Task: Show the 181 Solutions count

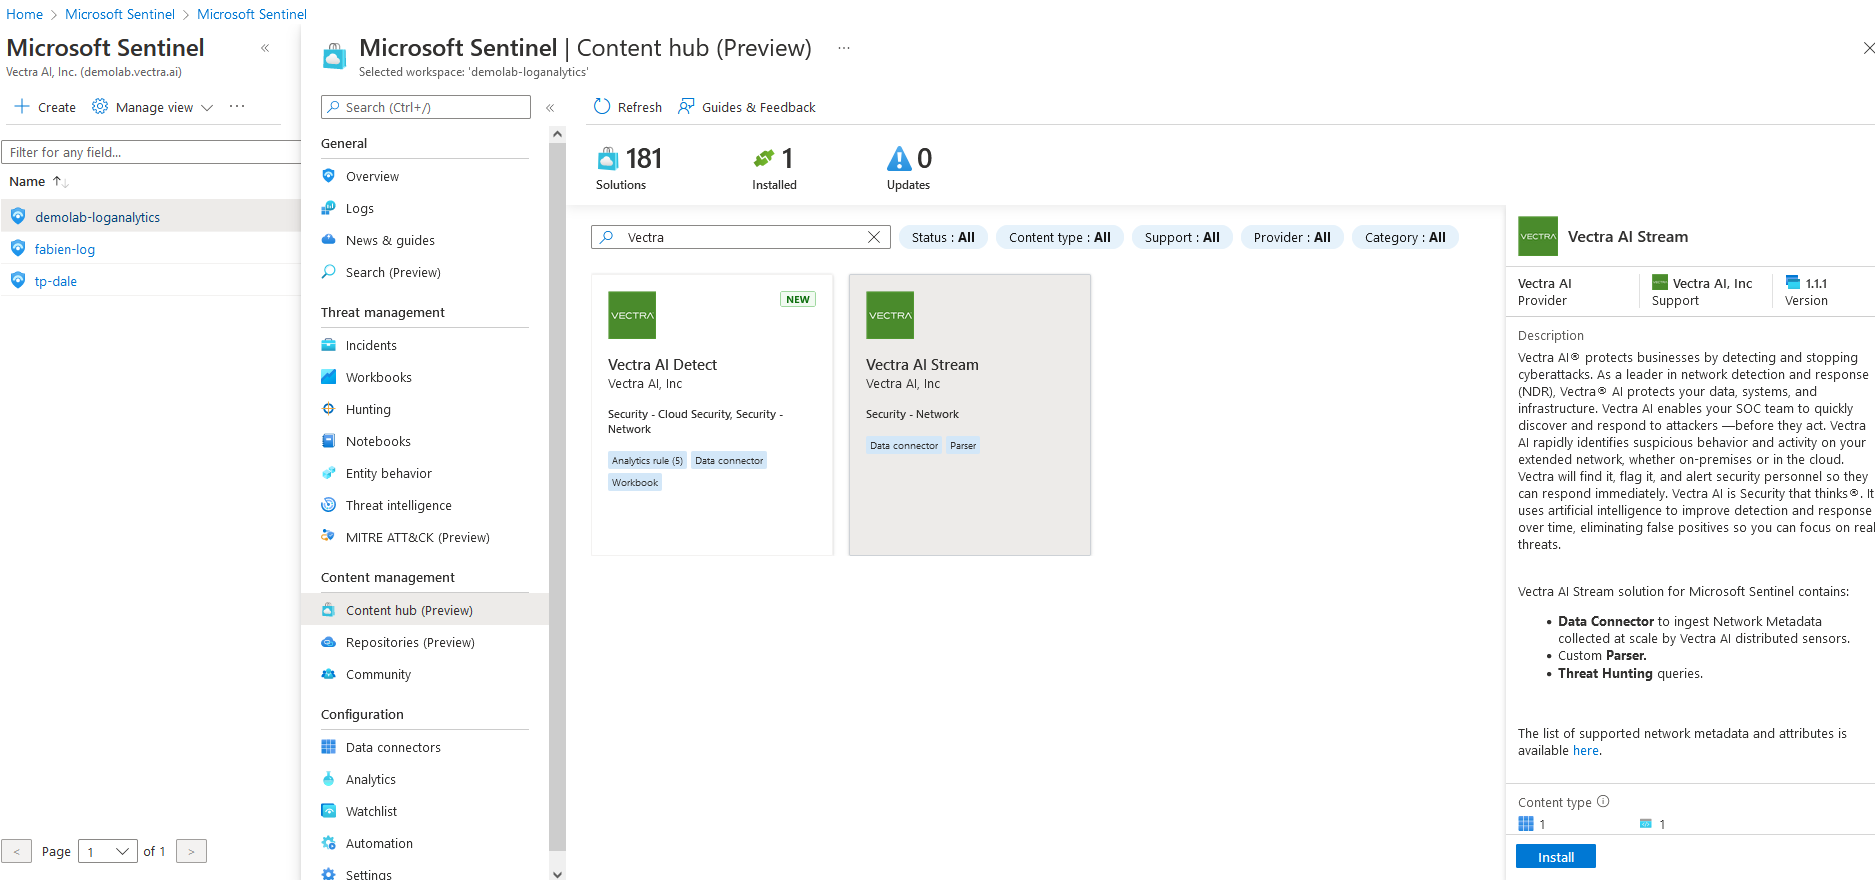Action: pos(629,168)
